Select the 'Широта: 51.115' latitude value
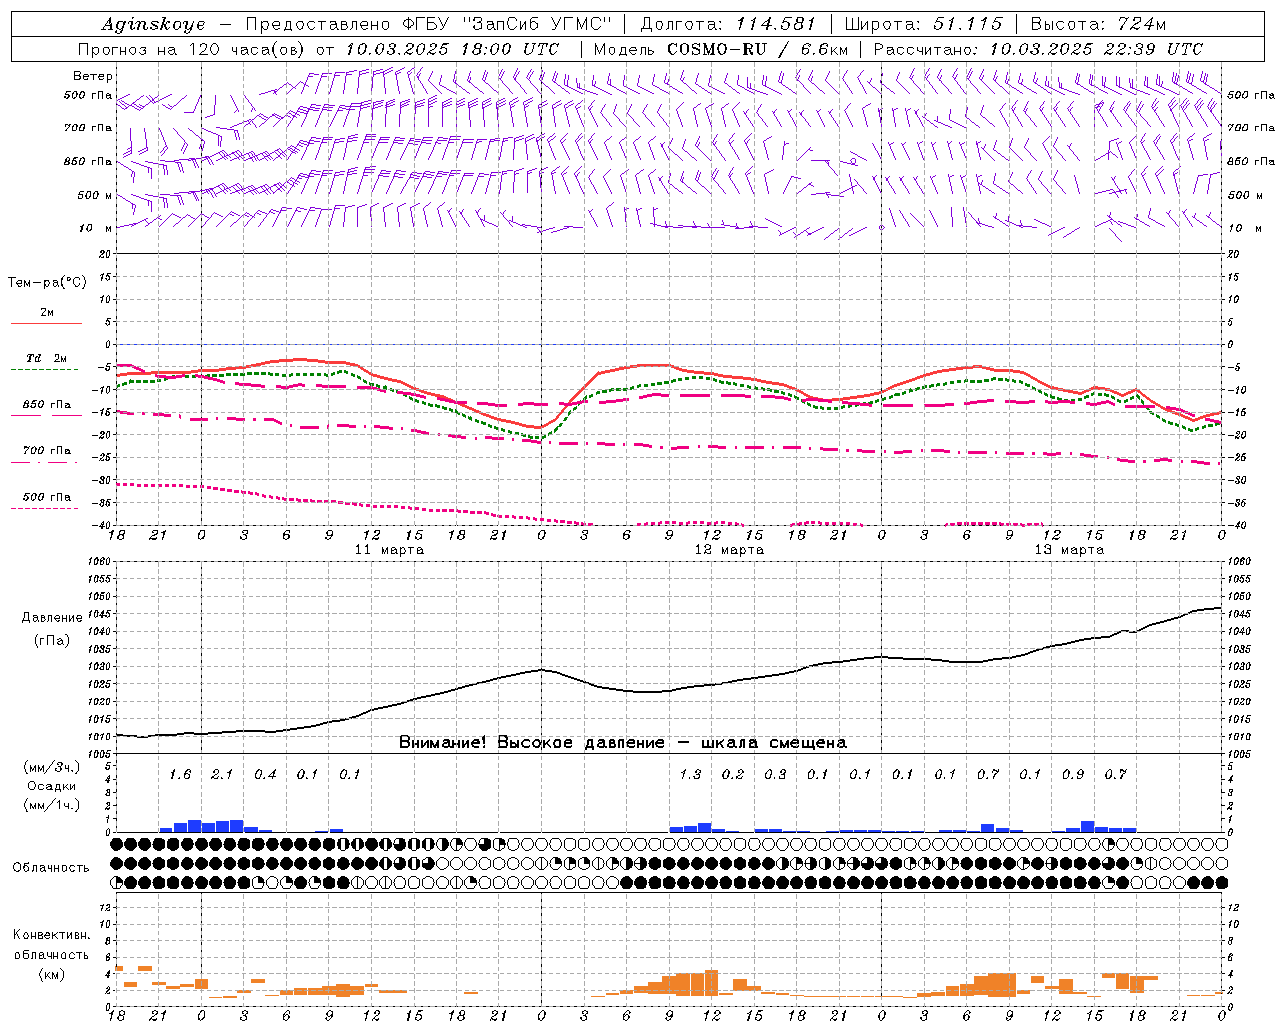 pyautogui.click(x=923, y=24)
